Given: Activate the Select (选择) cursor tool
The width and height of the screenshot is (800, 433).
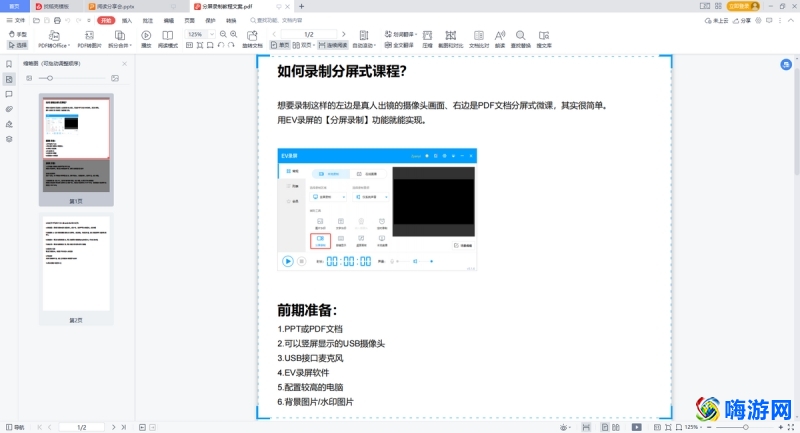Looking at the screenshot, I should 18,45.
